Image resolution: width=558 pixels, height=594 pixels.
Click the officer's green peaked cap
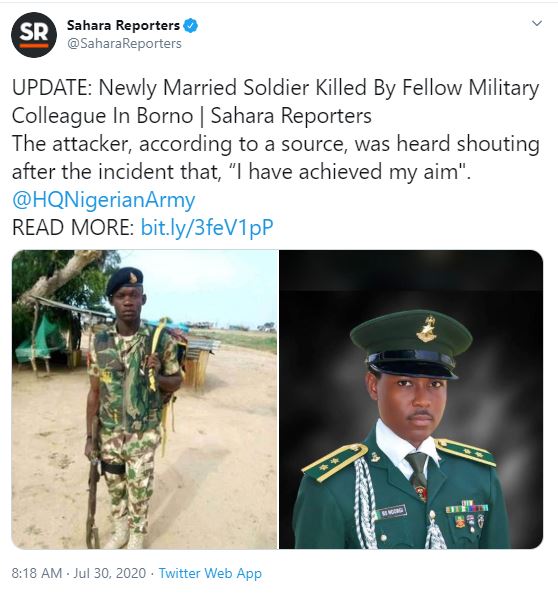click(x=411, y=344)
